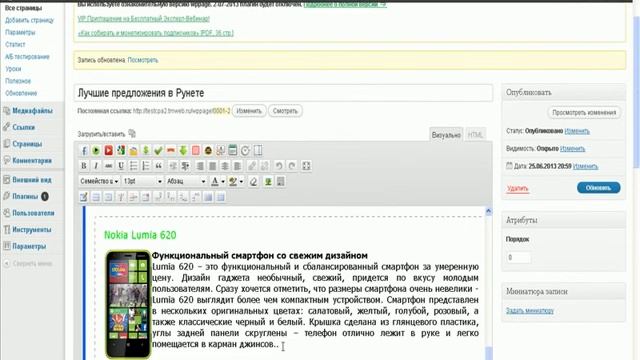Apply the current text color with the A button
The image size is (640, 360).
tap(215, 182)
